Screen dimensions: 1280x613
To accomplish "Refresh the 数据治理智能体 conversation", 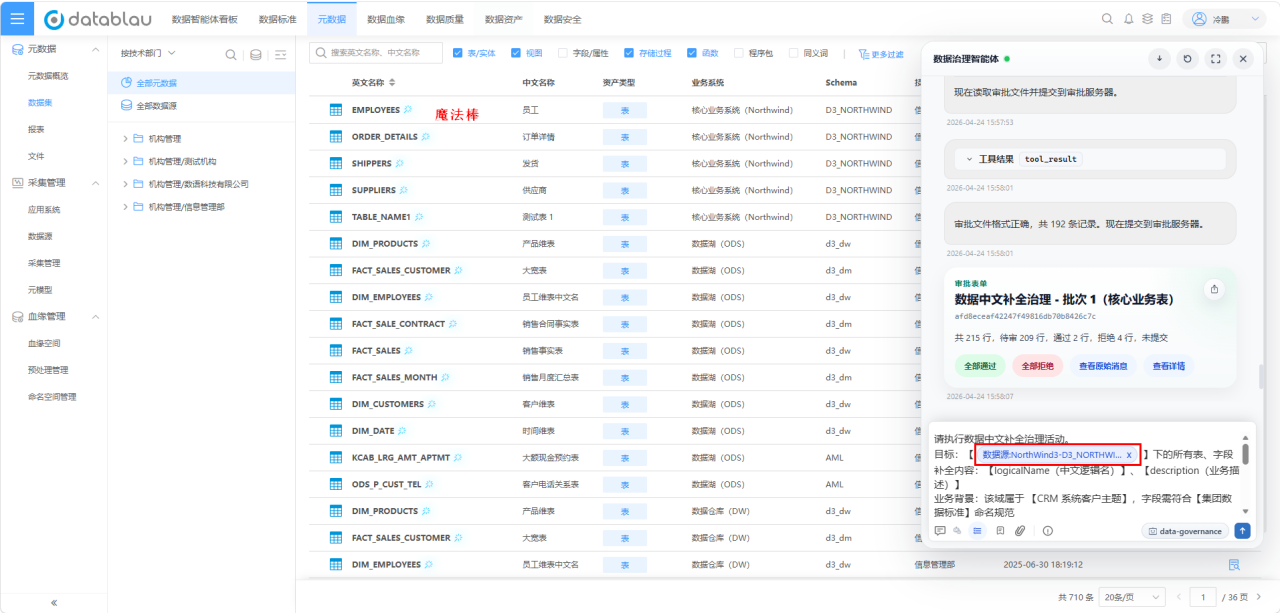I will pyautogui.click(x=1187, y=59).
